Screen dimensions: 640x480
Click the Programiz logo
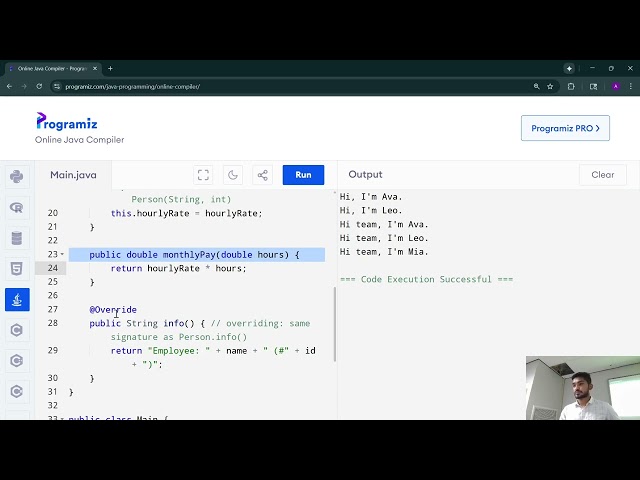67,121
